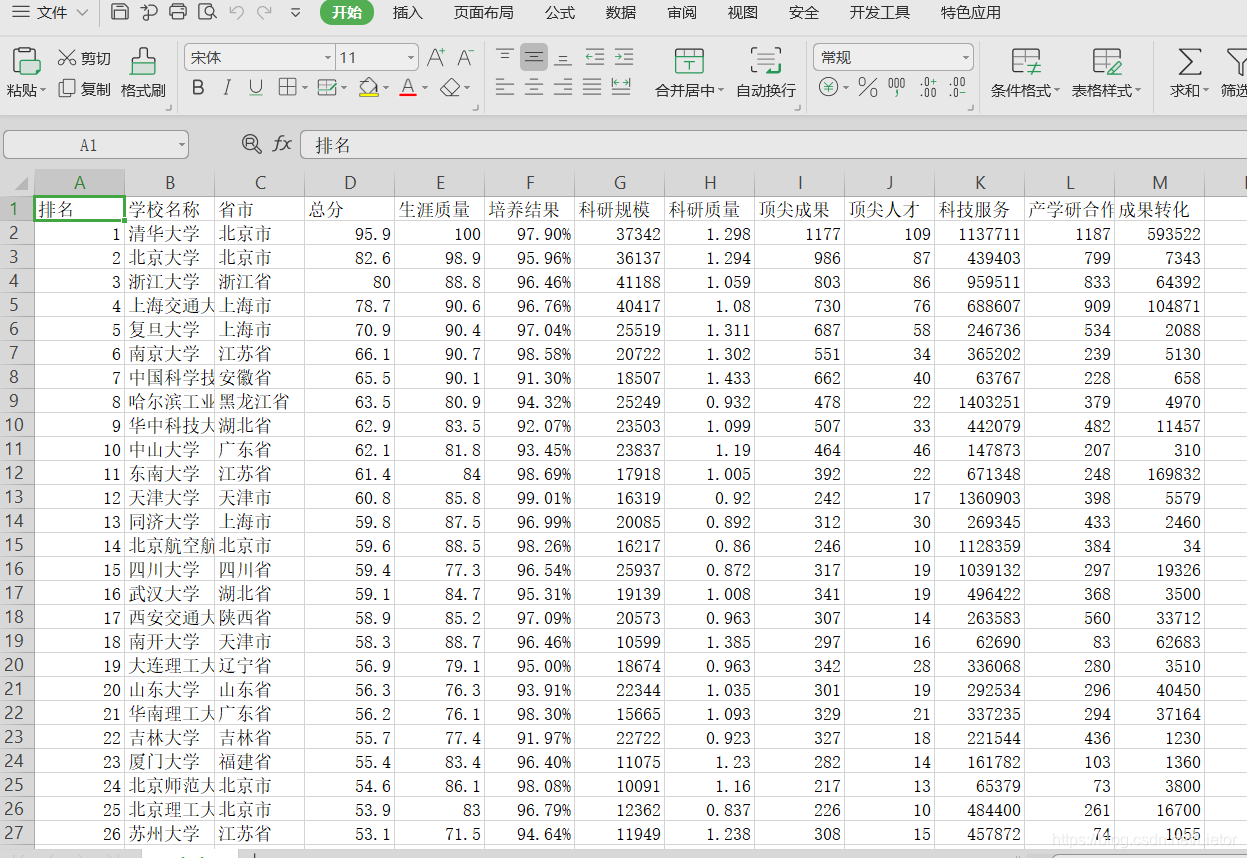Expand the Merge and Center dropdown arrow
This screenshot has width=1247, height=858.
point(722,90)
